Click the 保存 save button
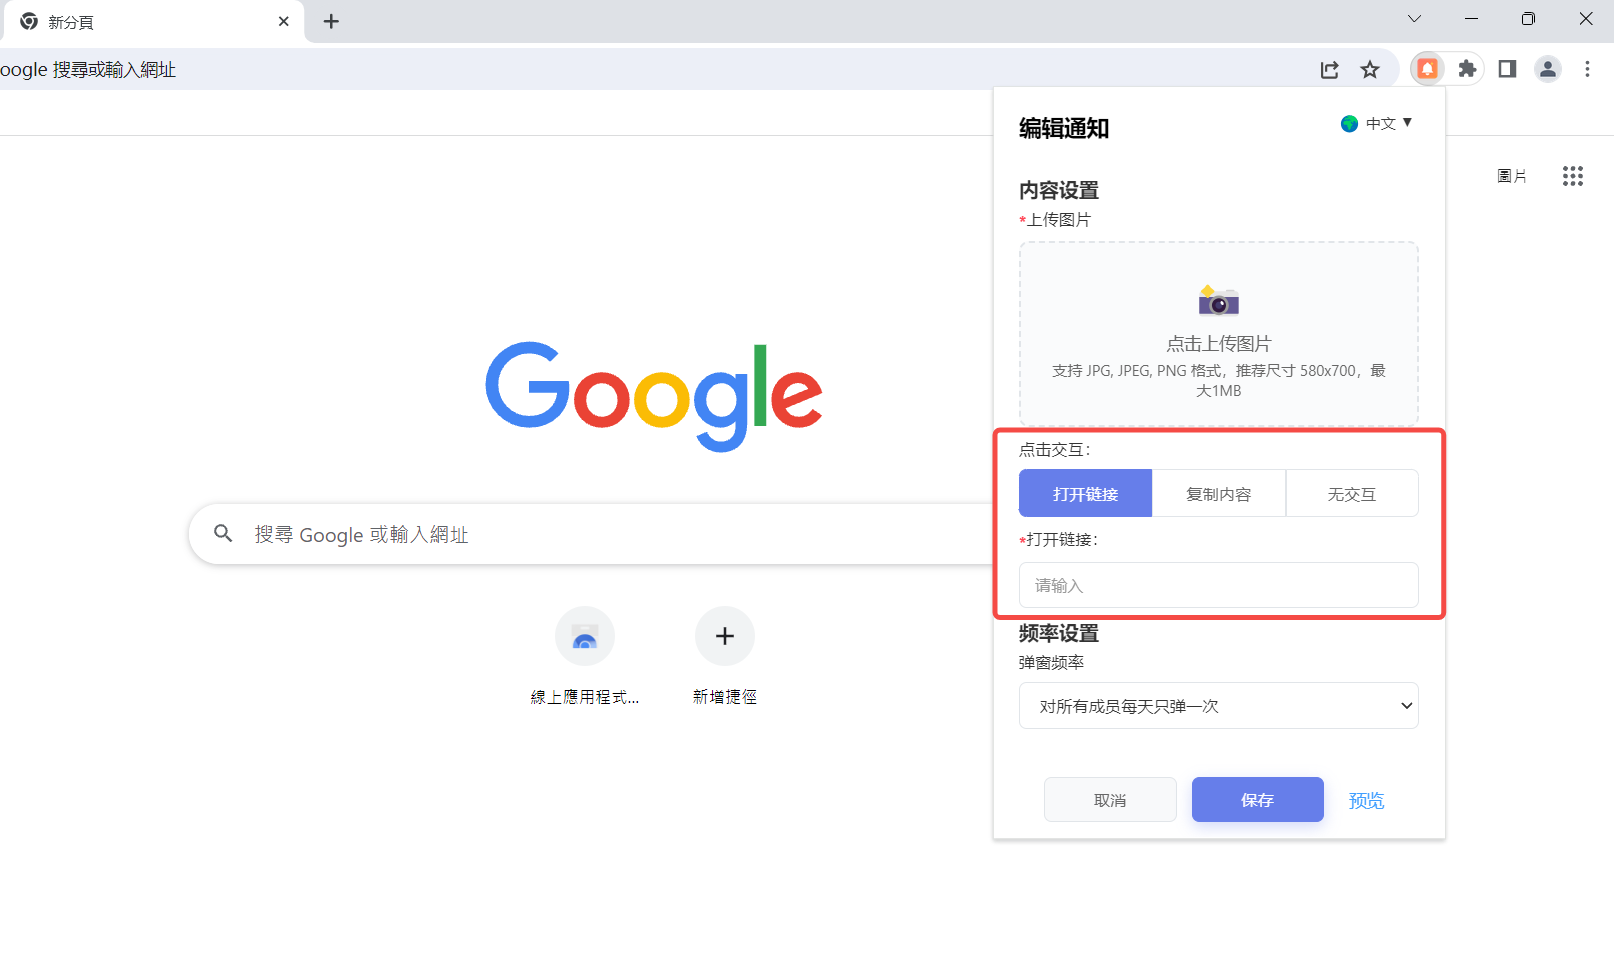The width and height of the screenshot is (1614, 977). point(1258,800)
